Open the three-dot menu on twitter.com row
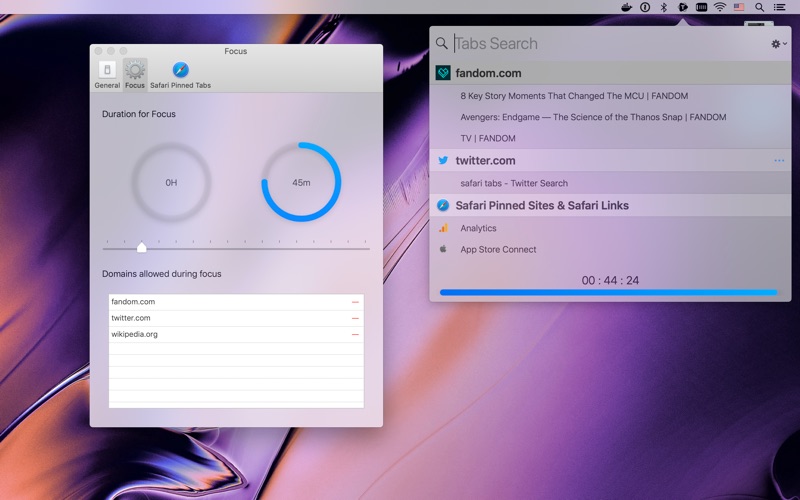Viewport: 800px width, 500px height. (x=779, y=161)
